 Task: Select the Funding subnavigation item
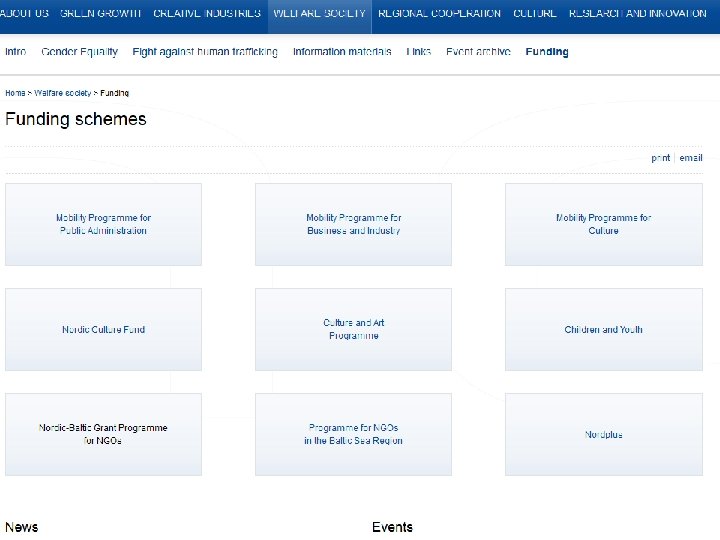click(x=547, y=51)
